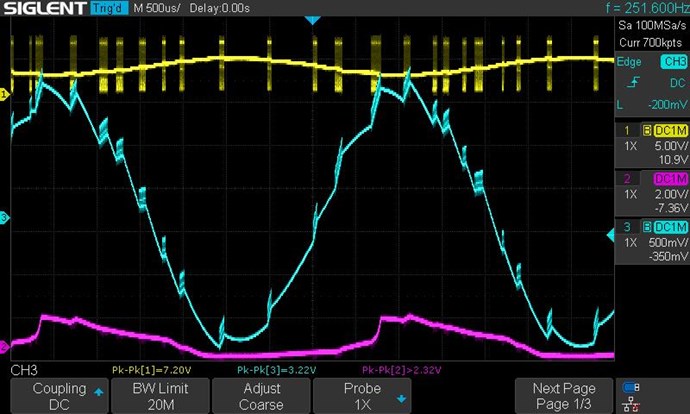Click channel 3 cyan ground marker
The height and width of the screenshot is (414, 690).
4,217
